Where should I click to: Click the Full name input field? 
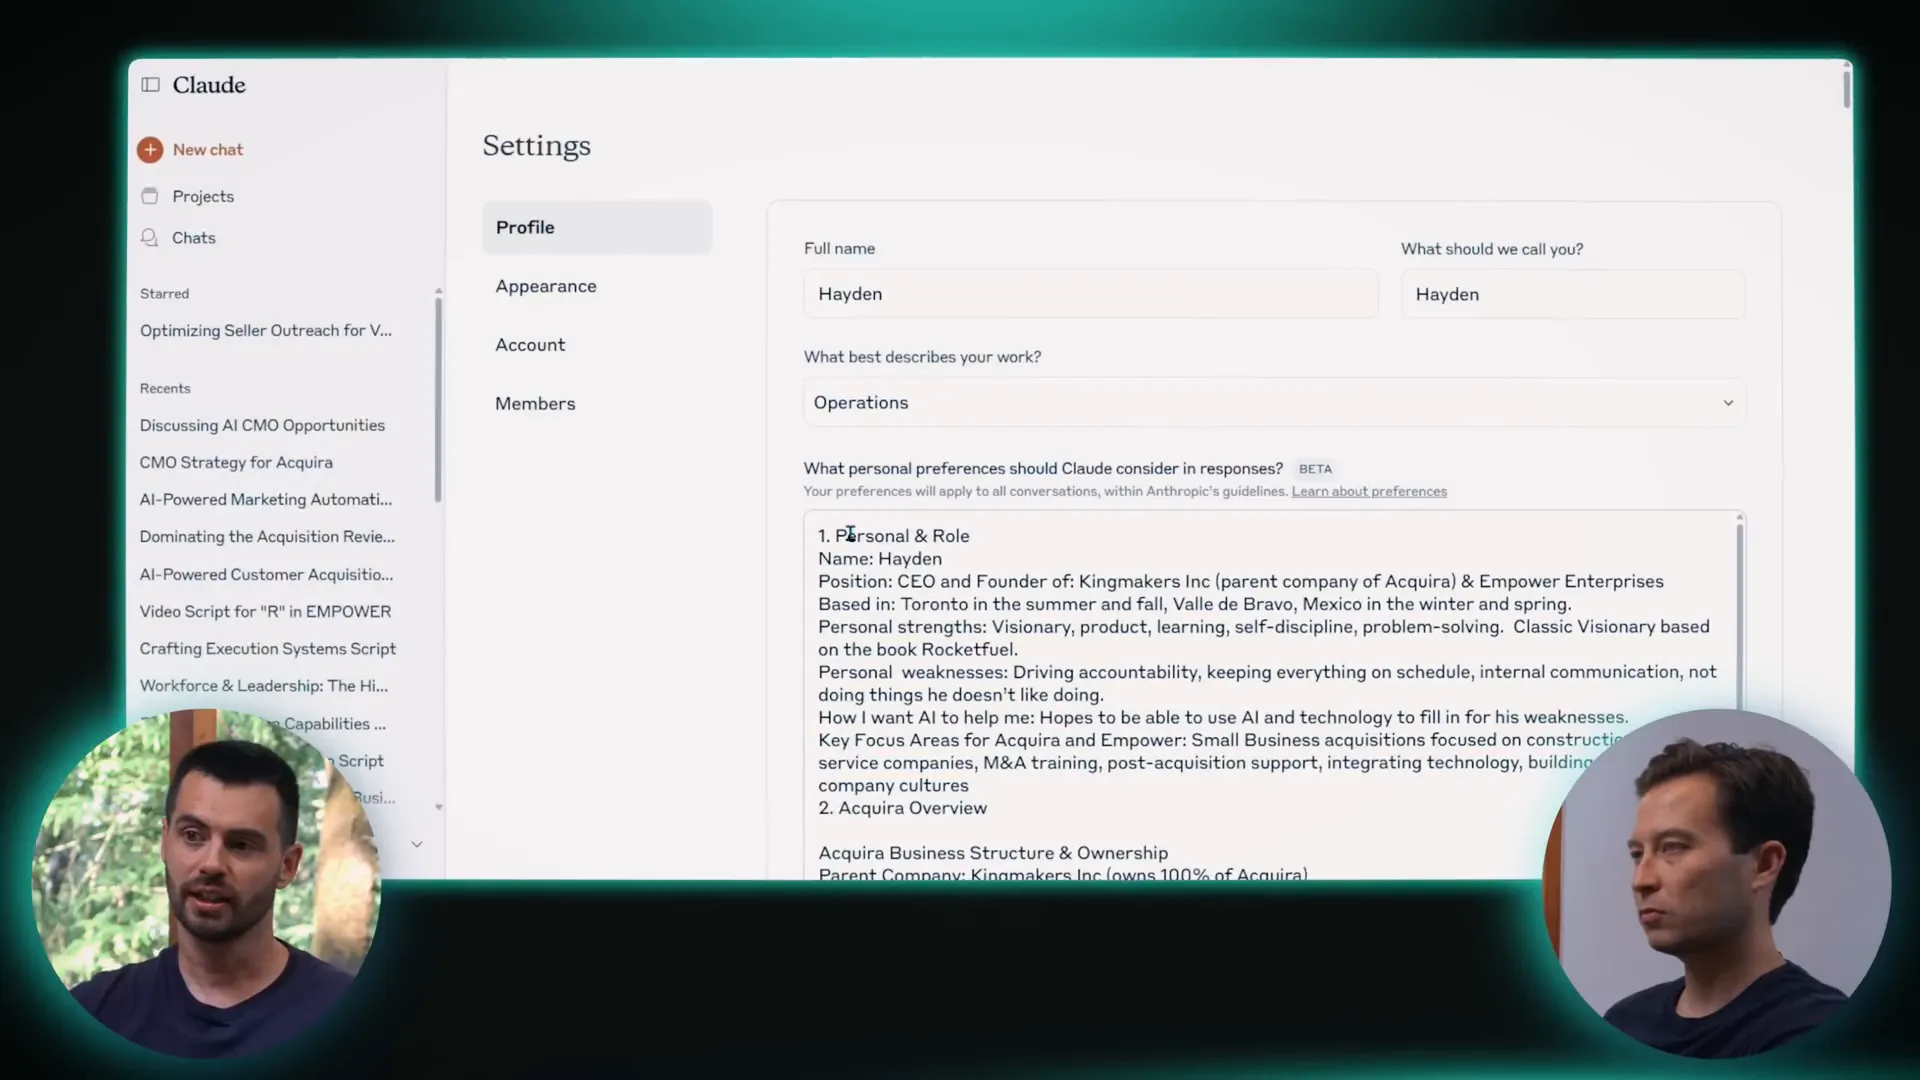coord(1090,294)
